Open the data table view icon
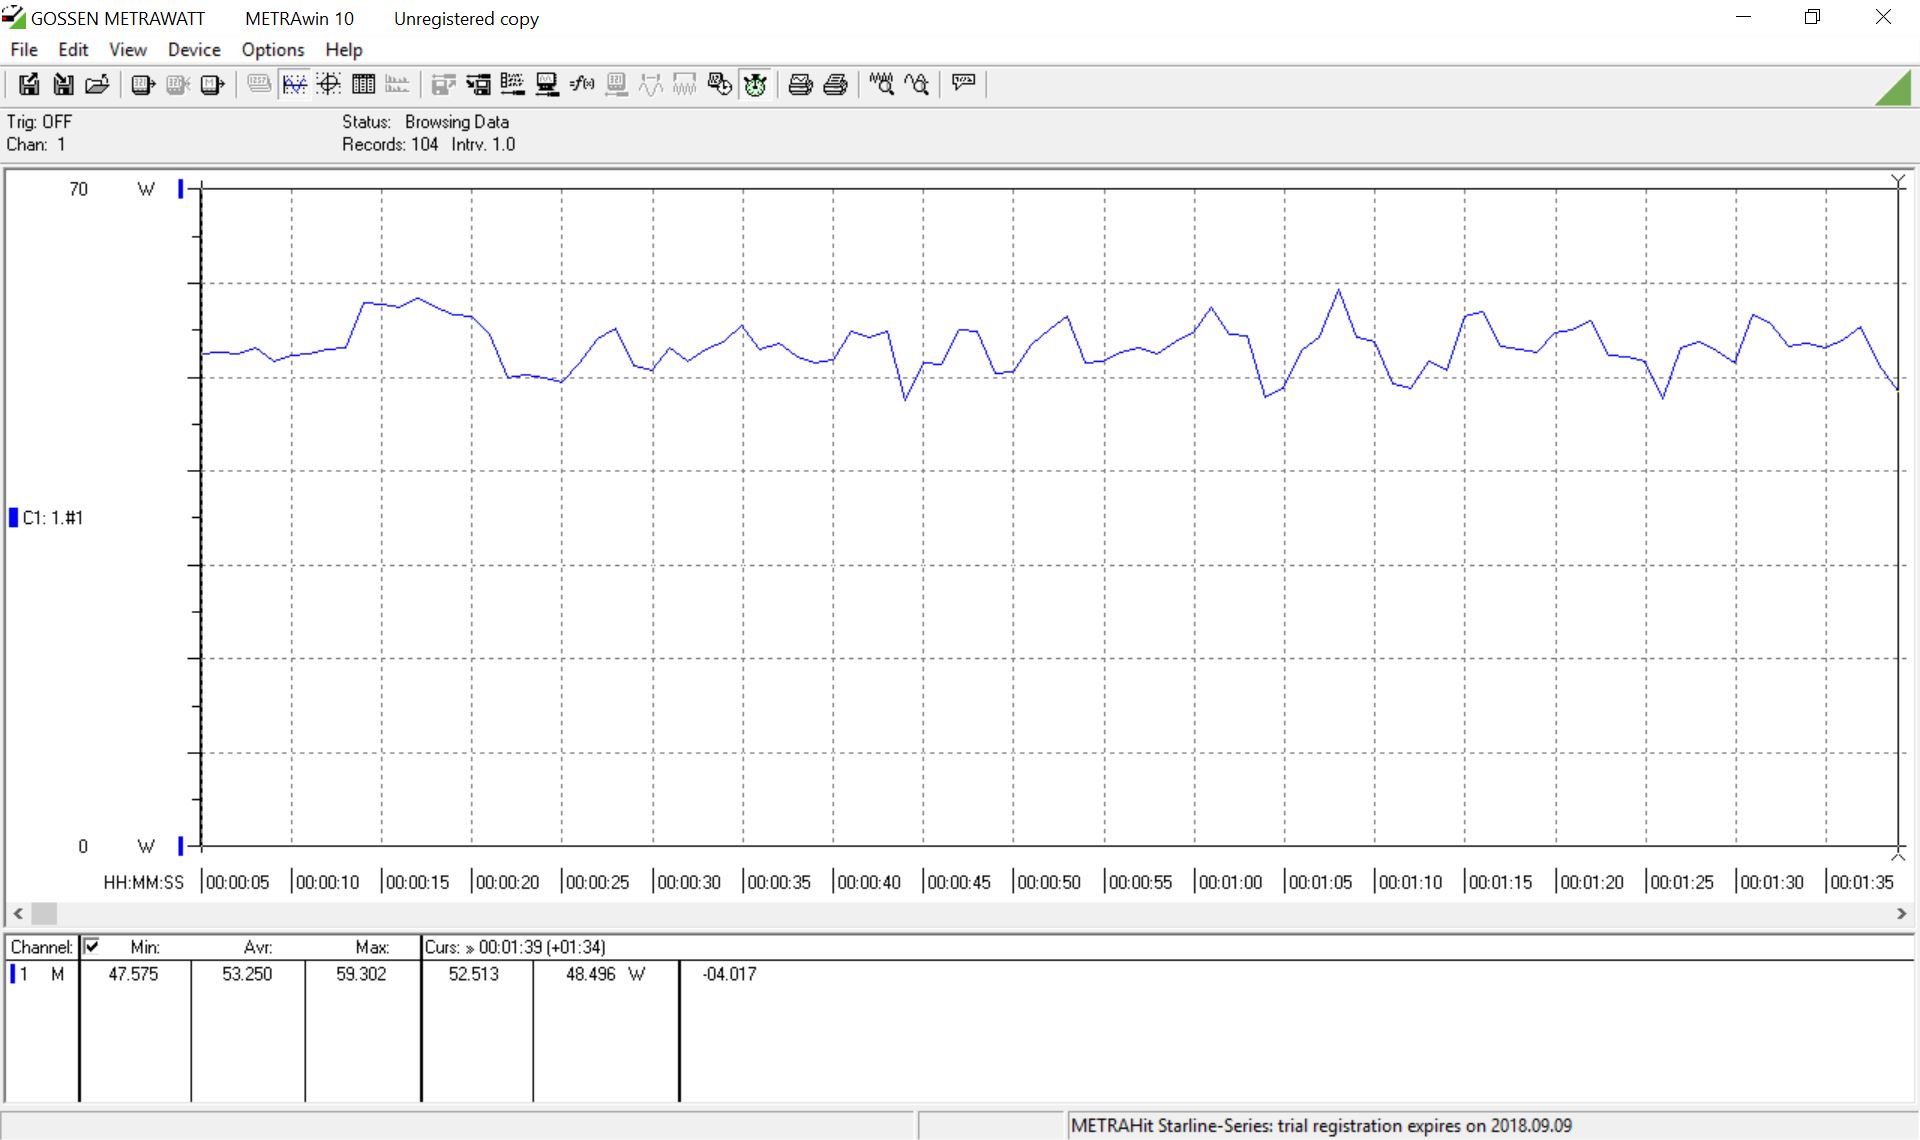This screenshot has height=1140, width=1920. (x=363, y=85)
